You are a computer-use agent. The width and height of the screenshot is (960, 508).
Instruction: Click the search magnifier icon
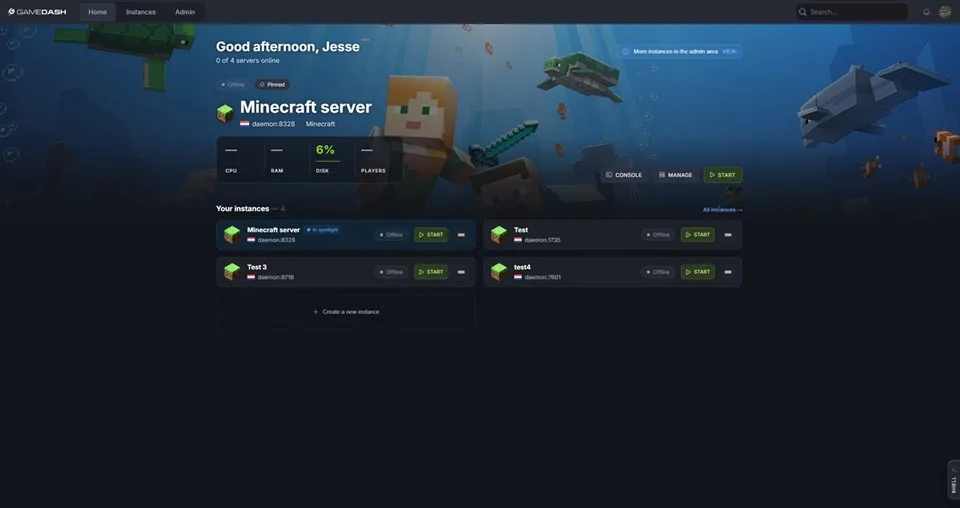point(803,12)
